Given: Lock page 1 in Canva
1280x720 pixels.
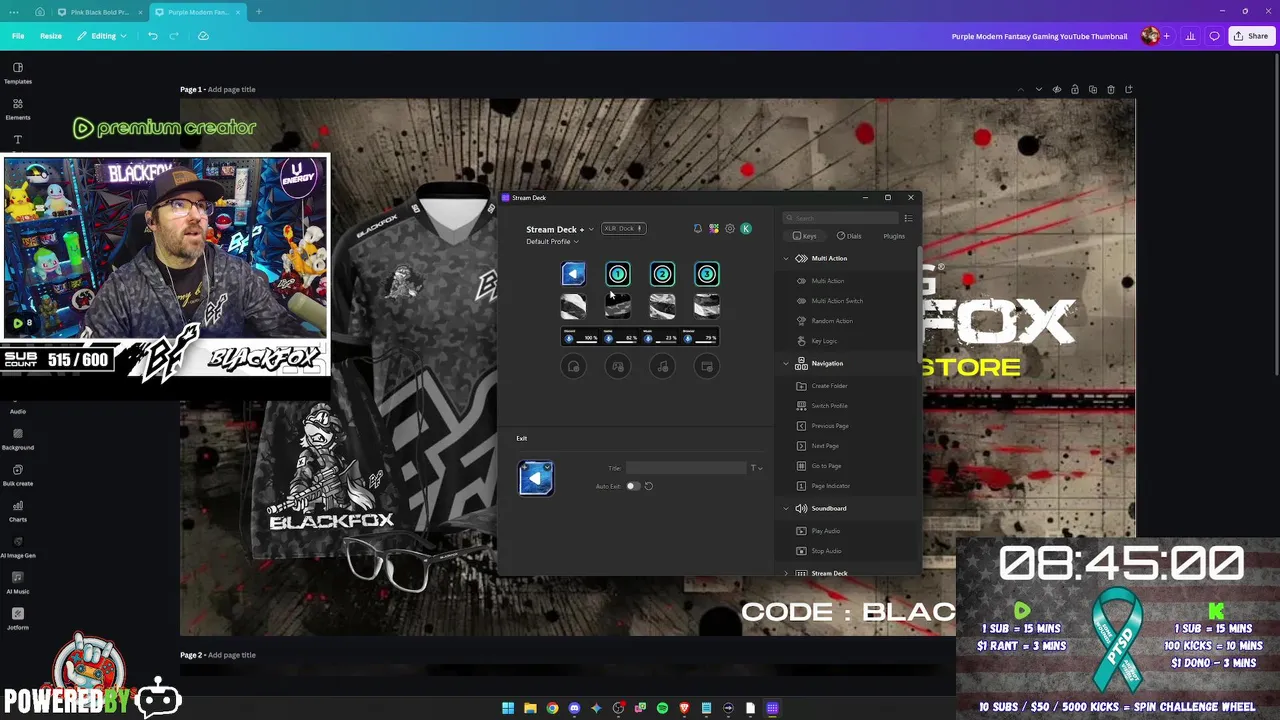Looking at the screenshot, I should tap(1075, 90).
